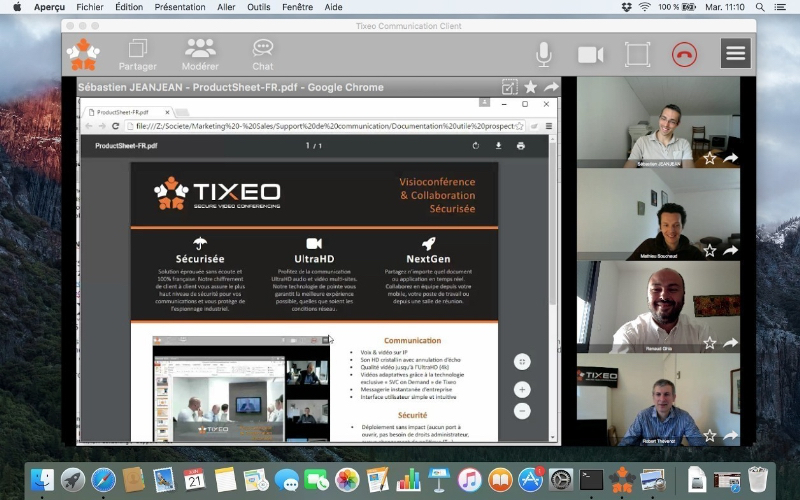
Task: Close the ProductSheet-FR.pdf Chrome tab
Action: (x=167, y=112)
